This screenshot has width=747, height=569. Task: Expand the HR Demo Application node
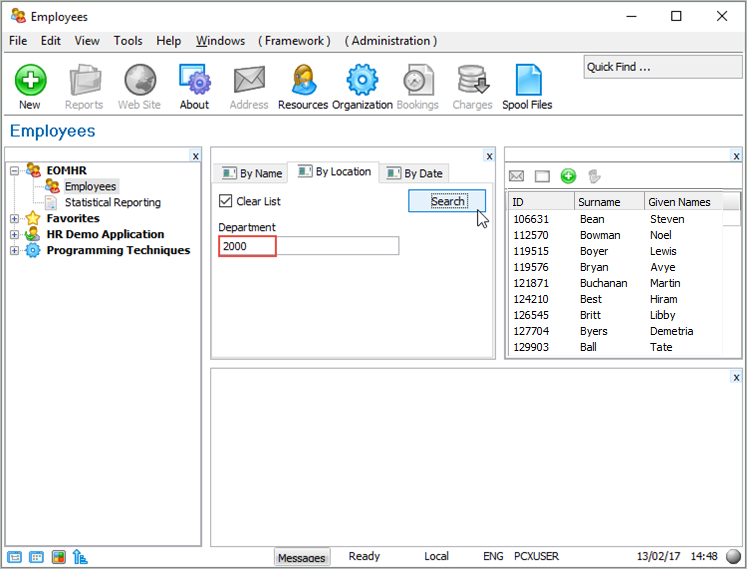pyautogui.click(x=14, y=234)
